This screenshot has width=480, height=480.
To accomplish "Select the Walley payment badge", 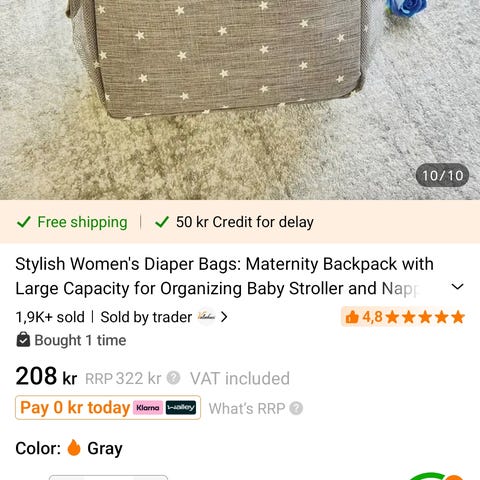I will 181,408.
